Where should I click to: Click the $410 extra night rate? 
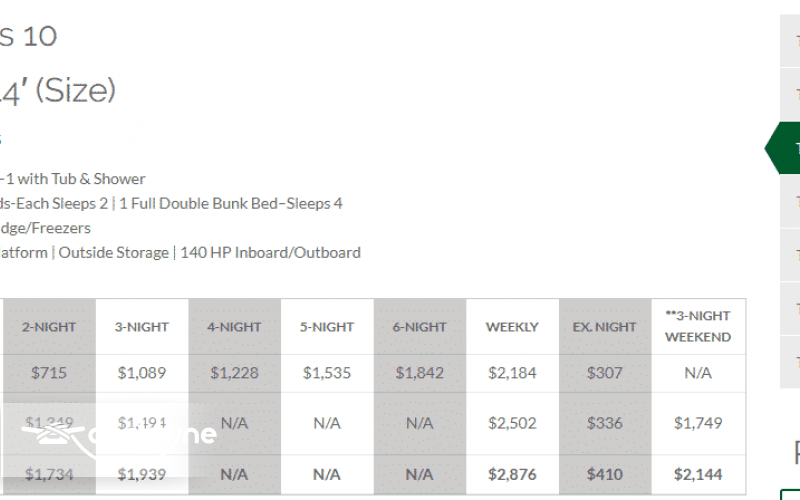pyautogui.click(x=605, y=474)
